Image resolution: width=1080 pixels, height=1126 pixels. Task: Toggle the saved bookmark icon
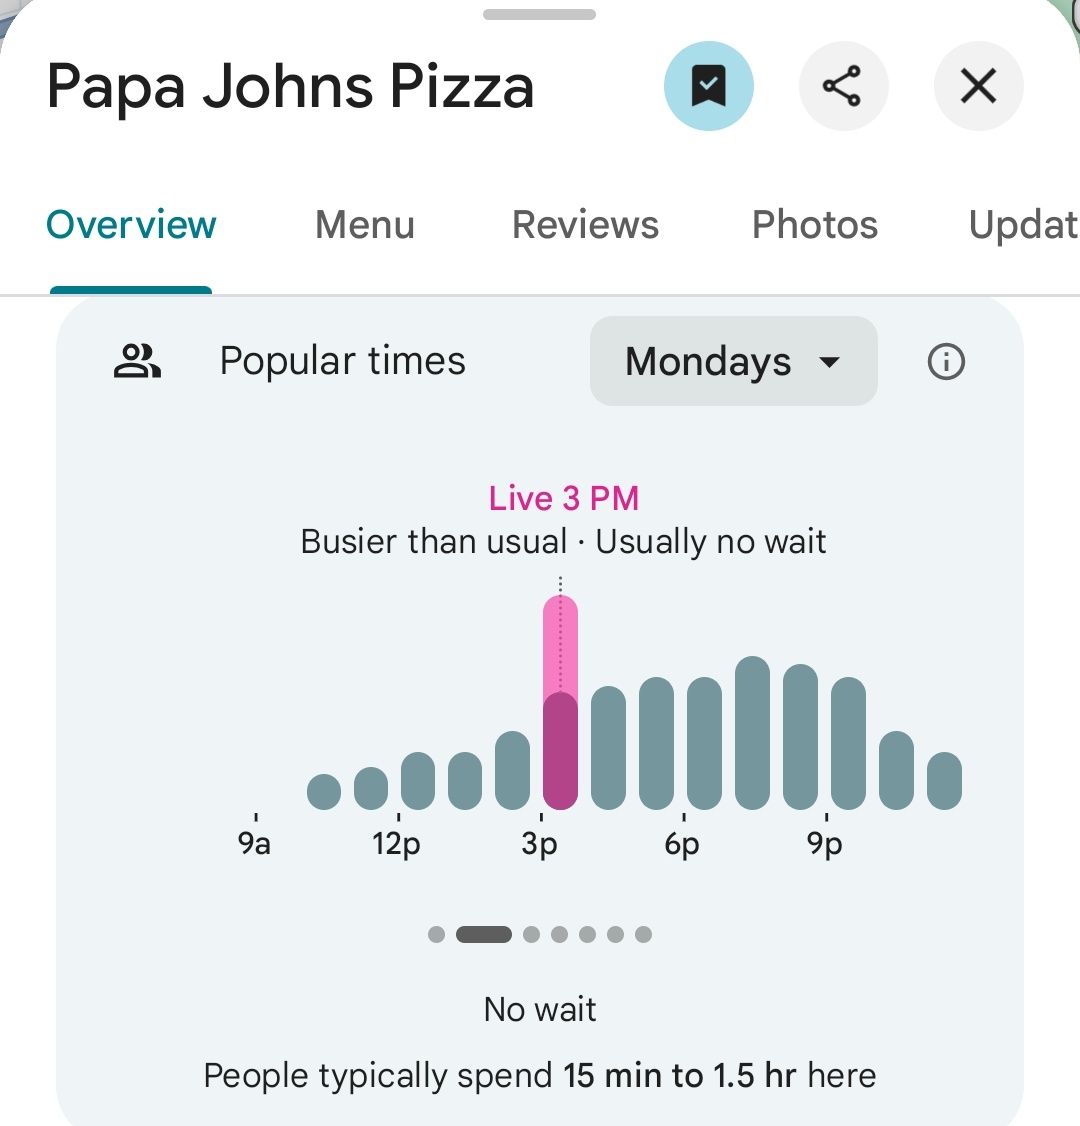pos(708,86)
